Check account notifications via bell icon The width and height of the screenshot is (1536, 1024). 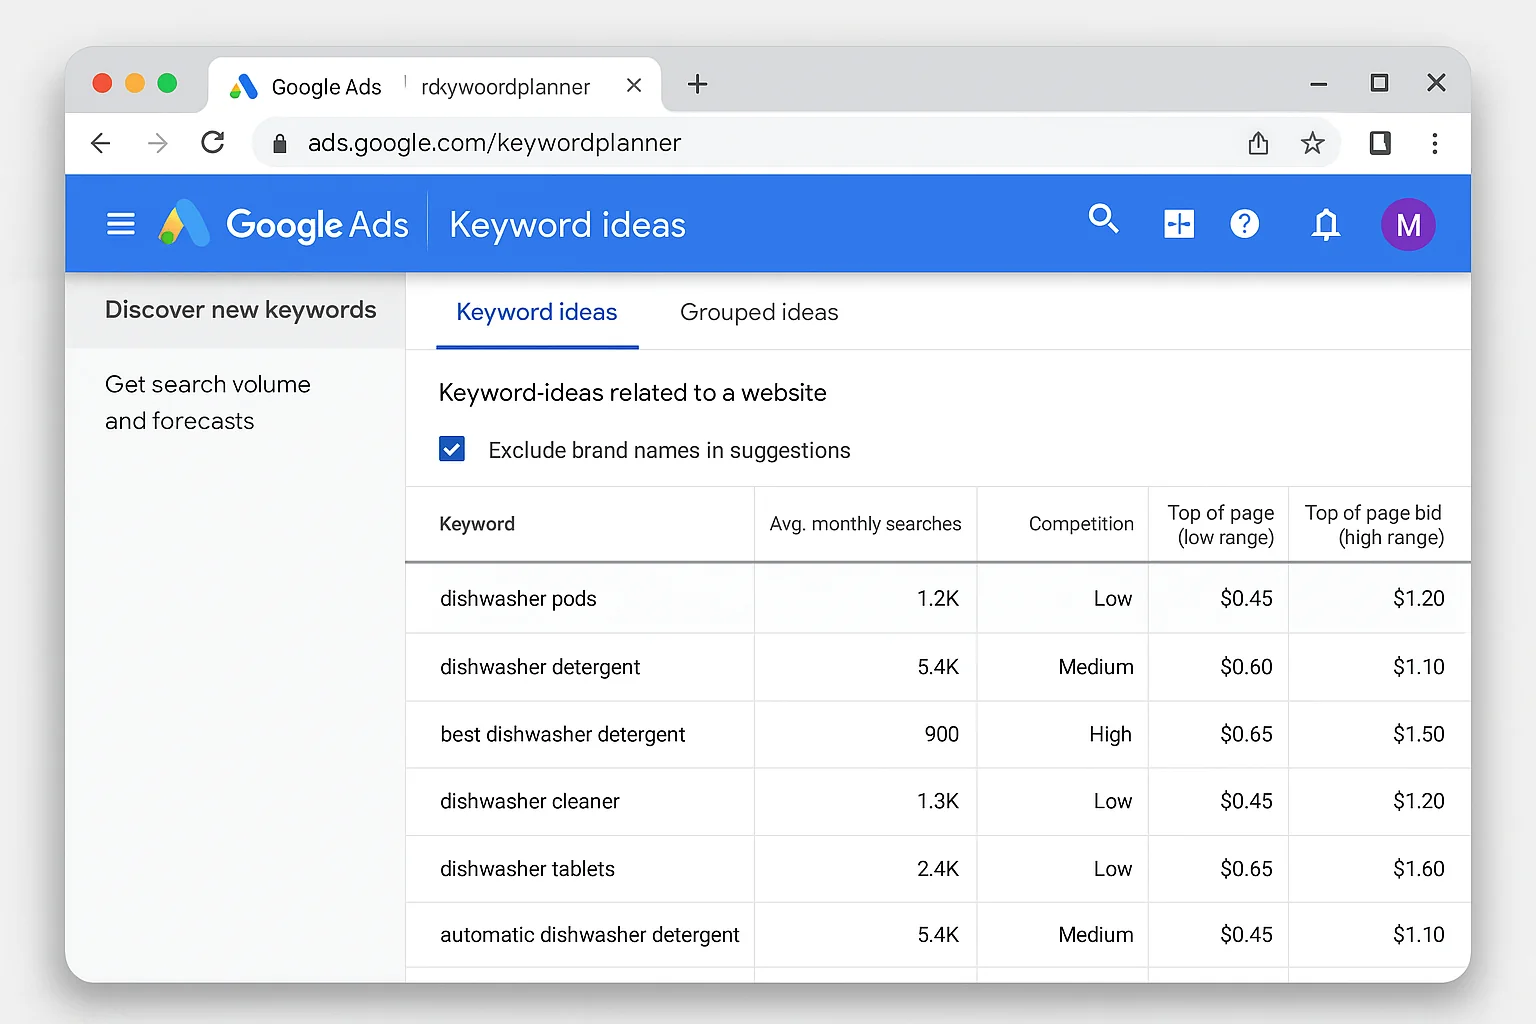[1325, 223]
